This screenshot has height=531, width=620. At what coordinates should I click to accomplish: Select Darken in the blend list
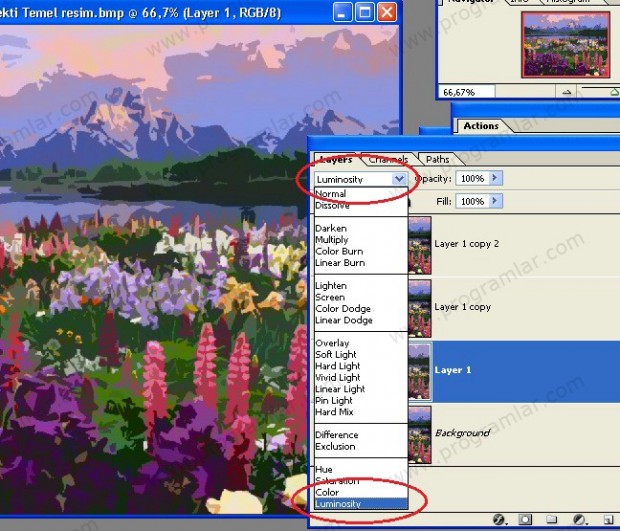(331, 228)
